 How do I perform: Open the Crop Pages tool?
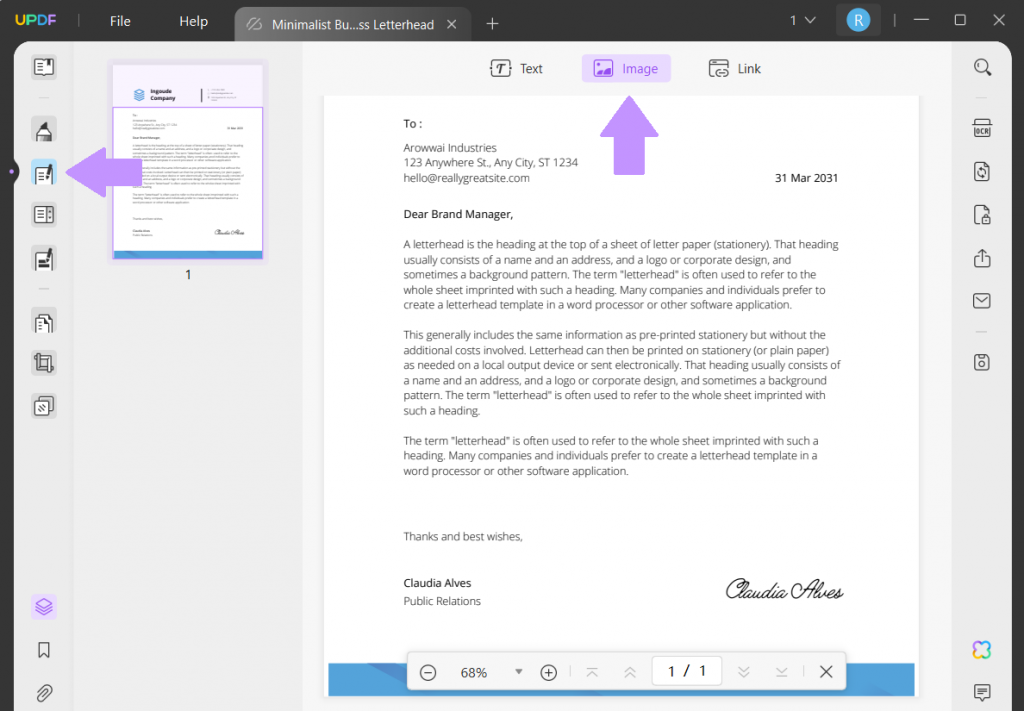(43, 363)
